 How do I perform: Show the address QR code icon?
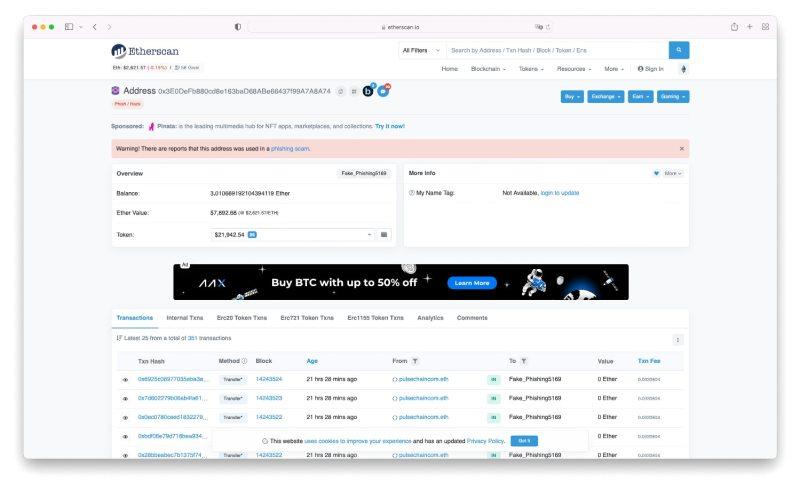354,91
